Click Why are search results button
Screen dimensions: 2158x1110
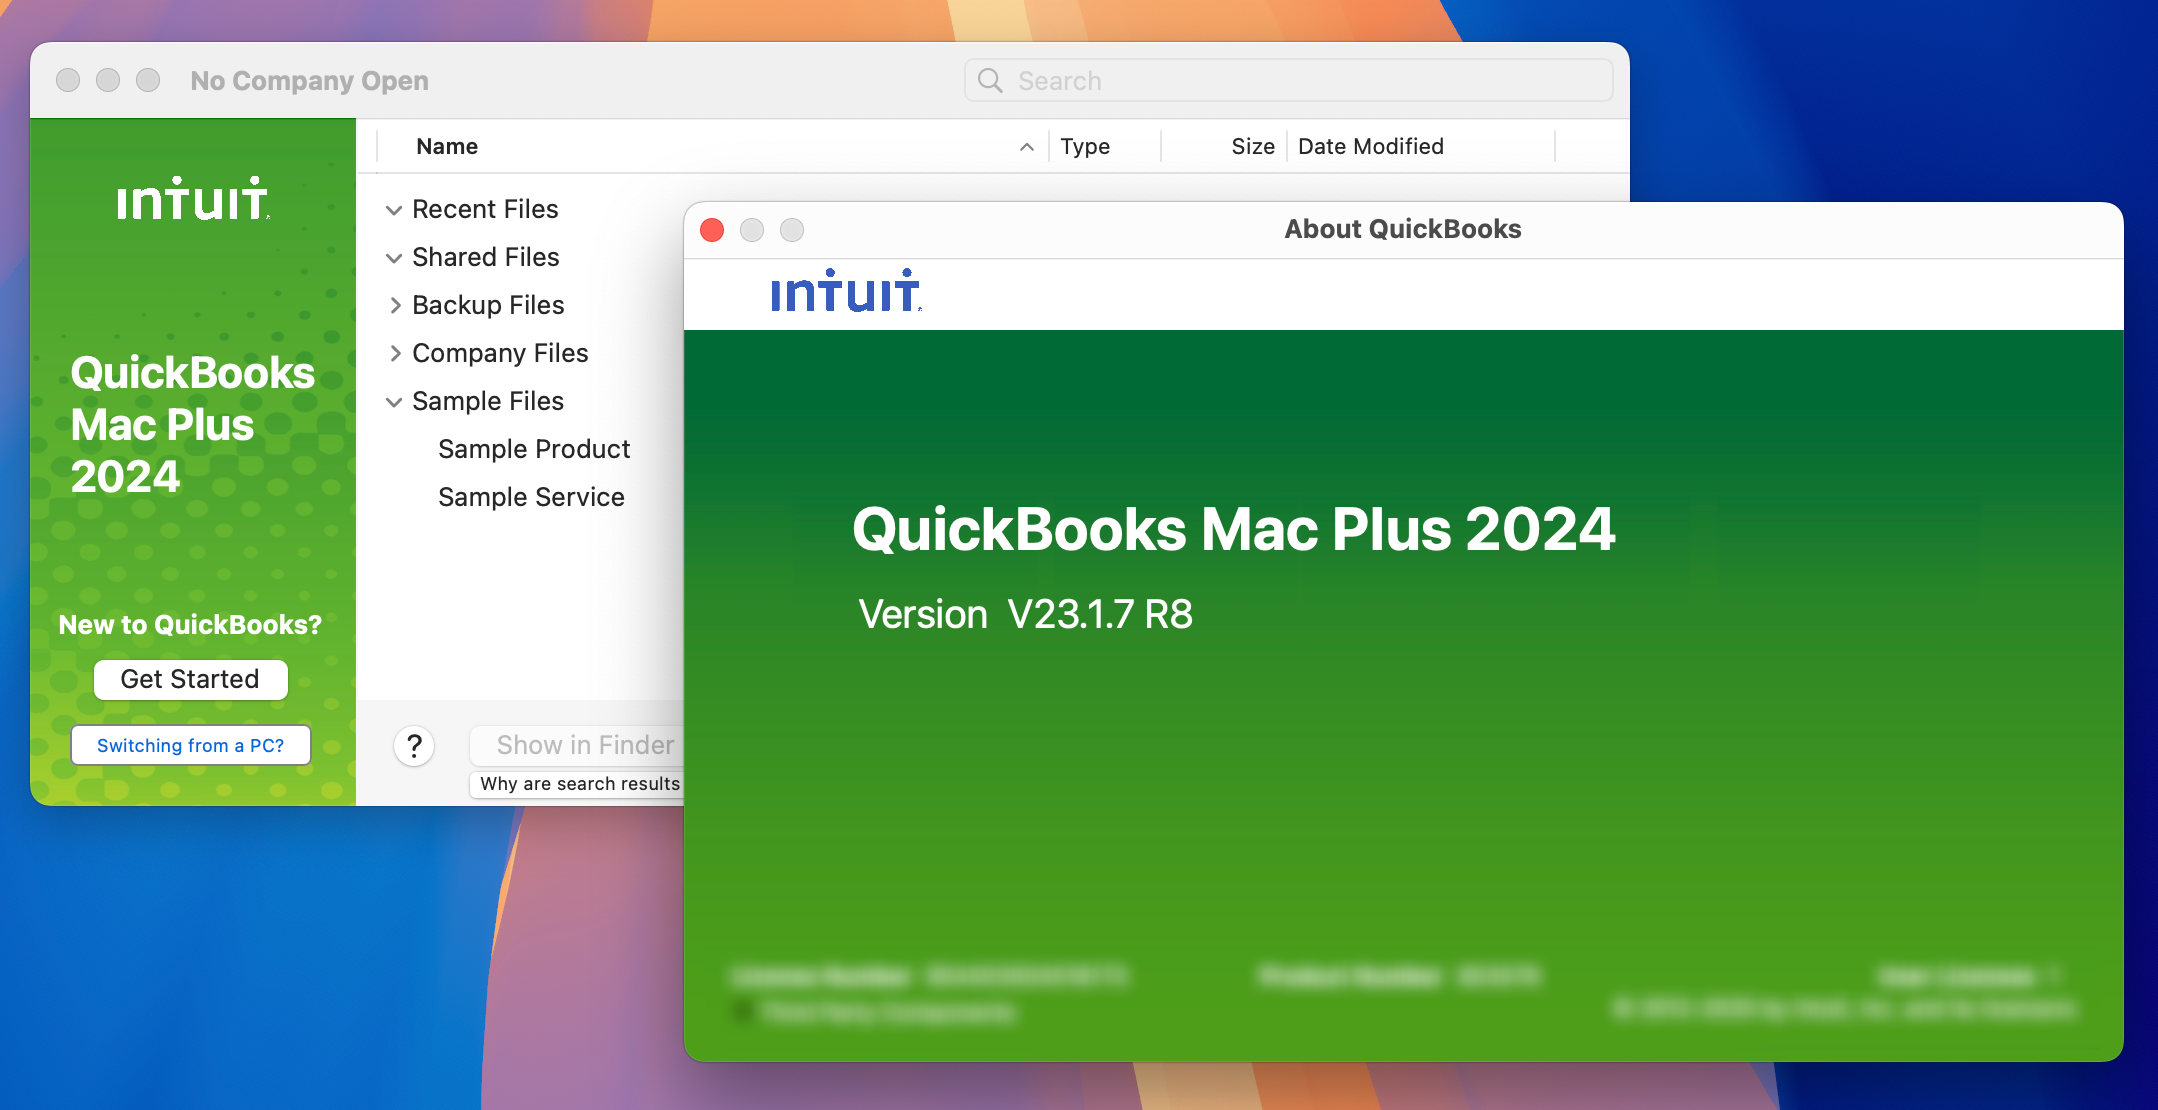(577, 784)
